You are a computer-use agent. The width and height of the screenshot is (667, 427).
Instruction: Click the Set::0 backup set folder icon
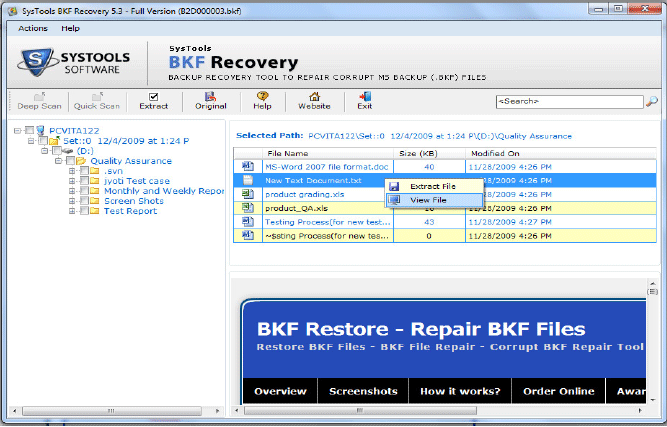pyautogui.click(x=54, y=141)
